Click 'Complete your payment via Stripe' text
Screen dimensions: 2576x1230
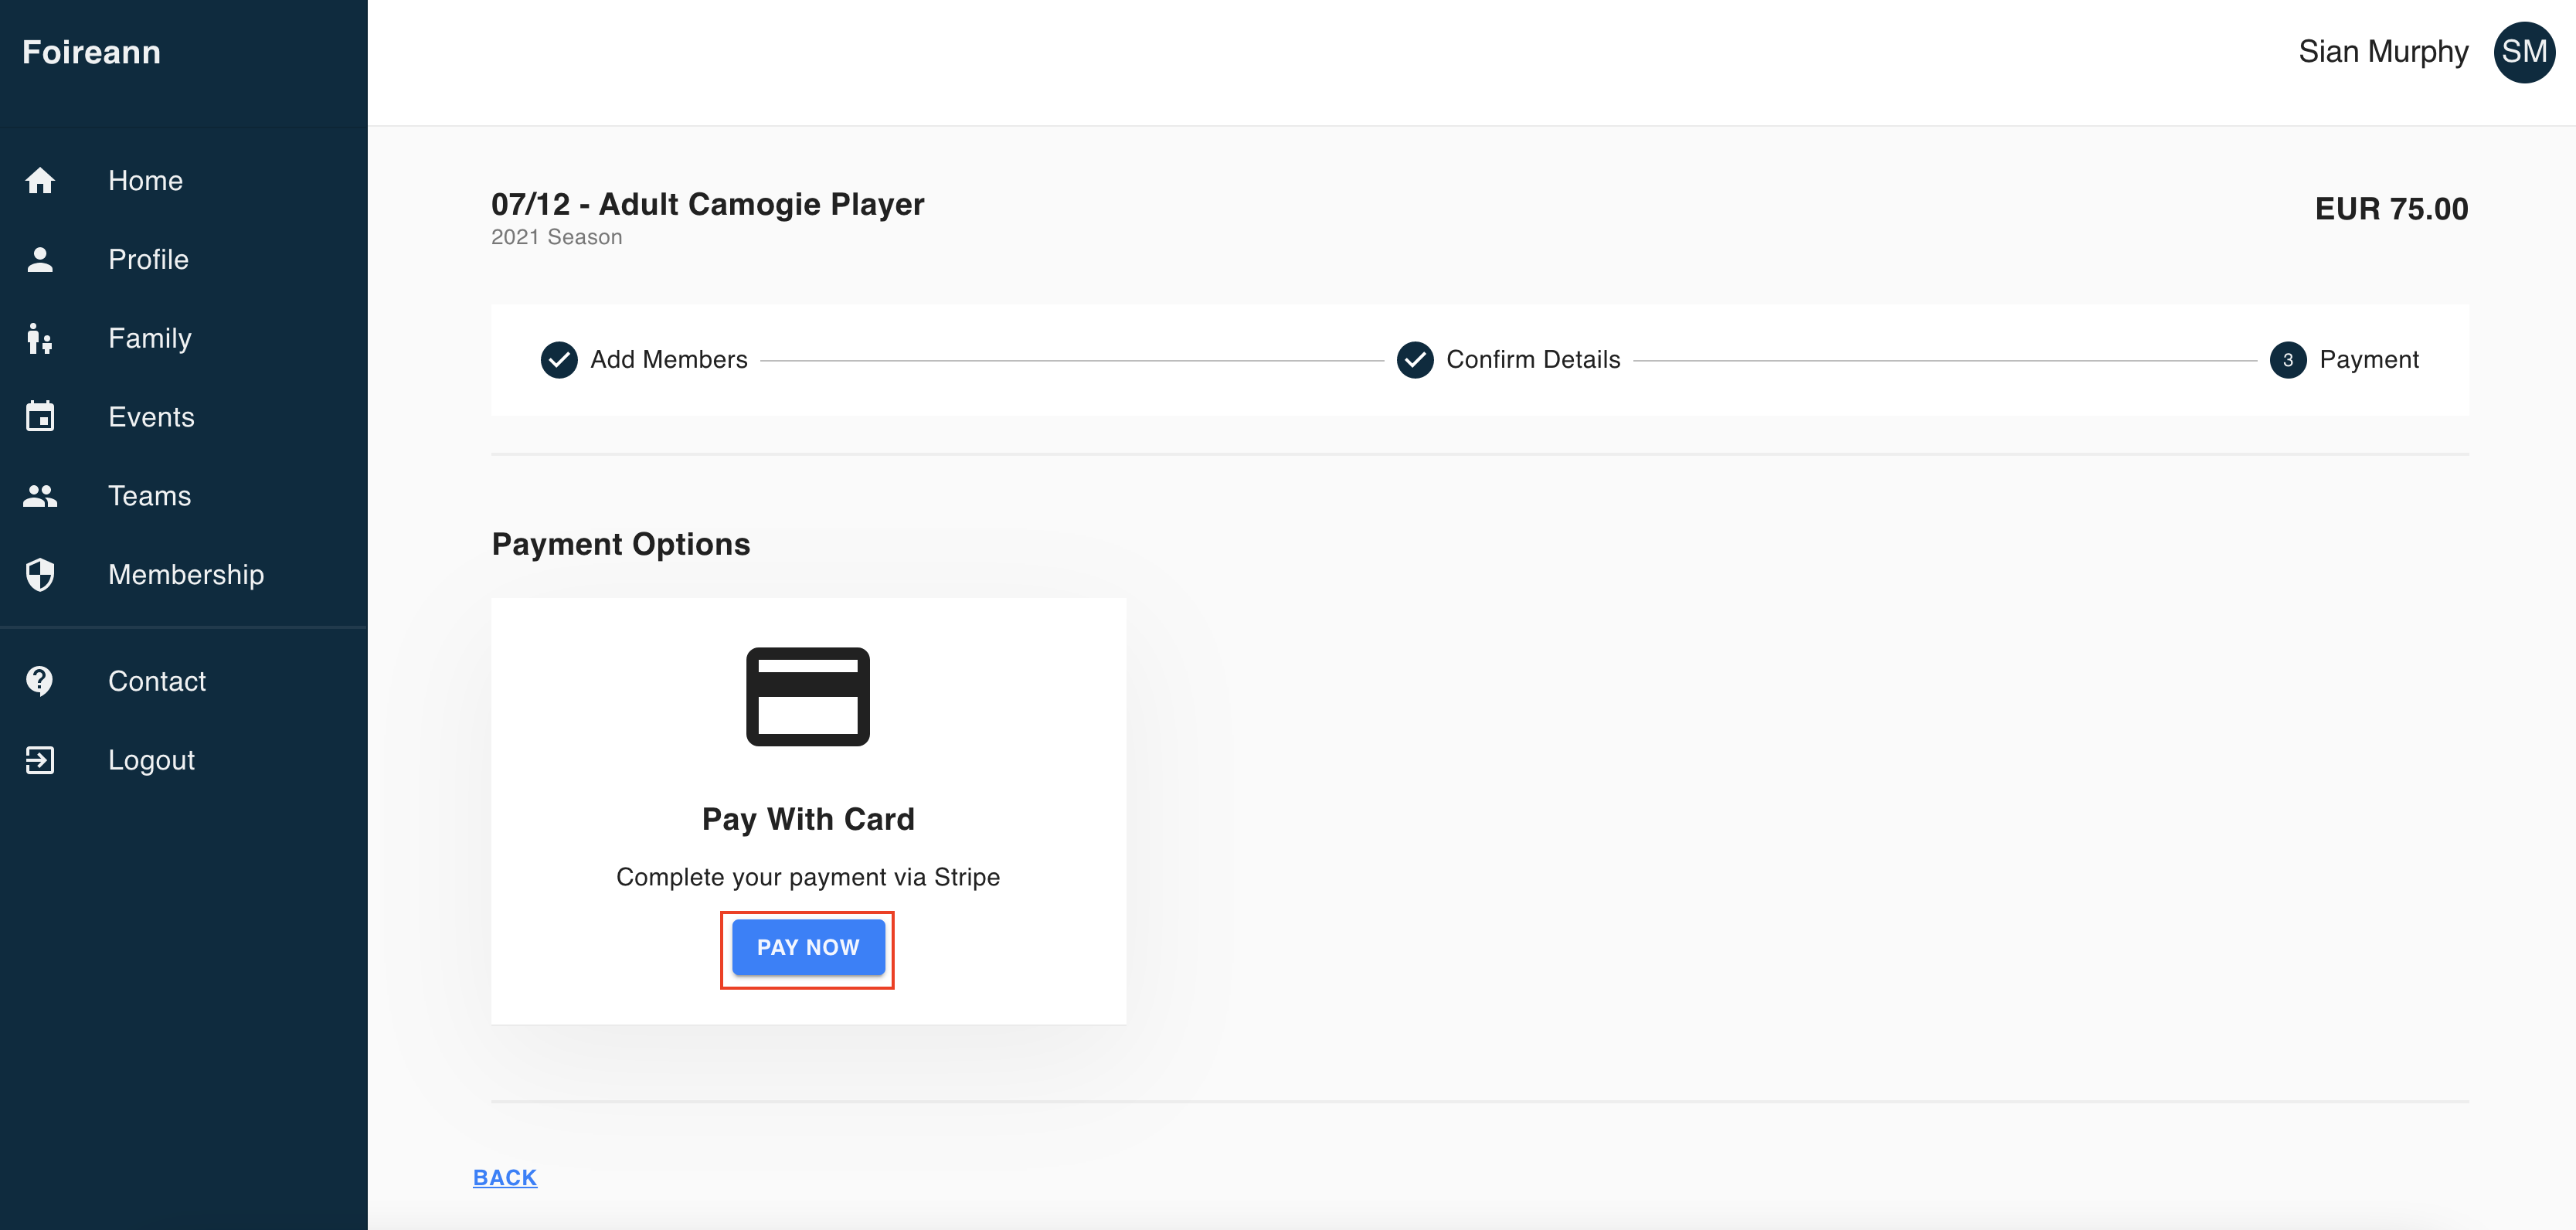pyautogui.click(x=808, y=877)
